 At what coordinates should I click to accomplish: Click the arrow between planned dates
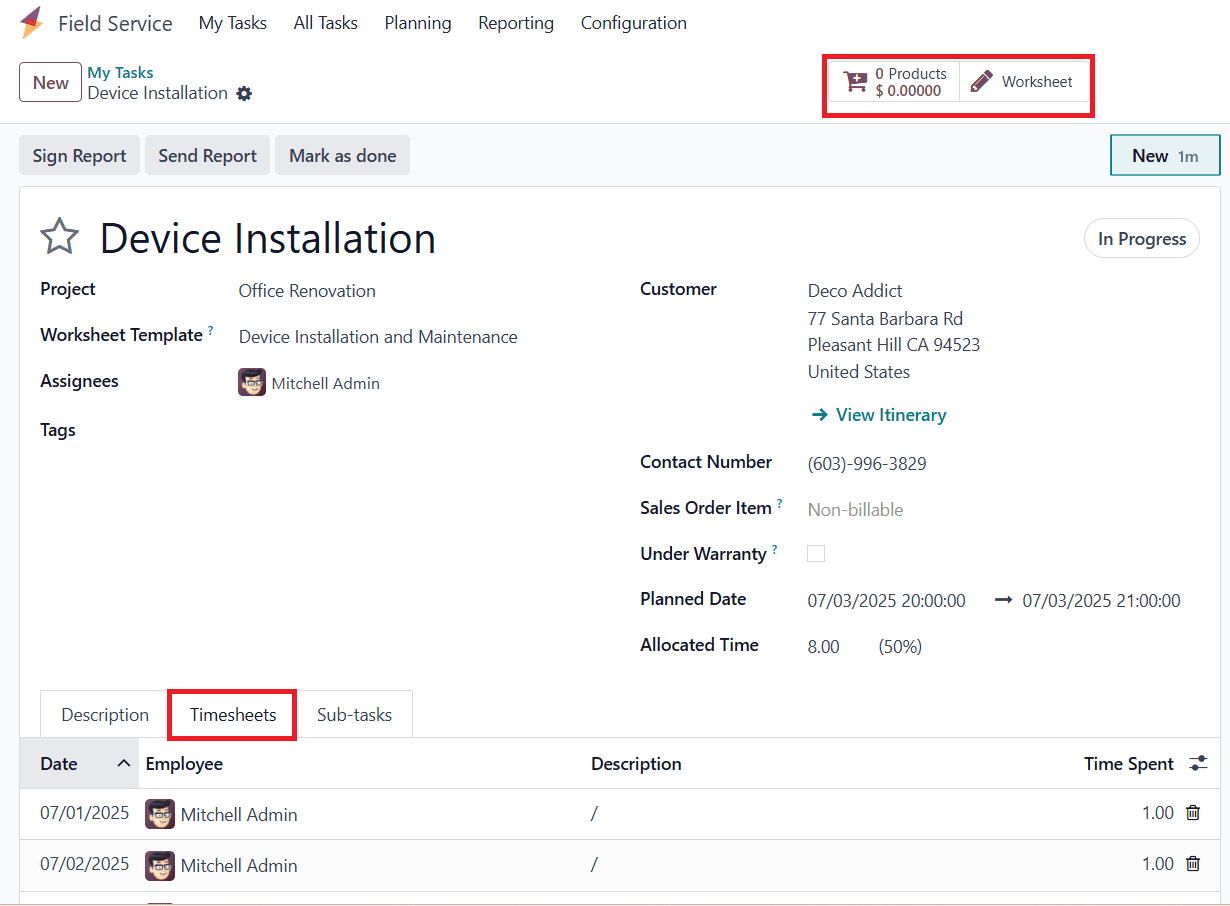click(x=1004, y=601)
